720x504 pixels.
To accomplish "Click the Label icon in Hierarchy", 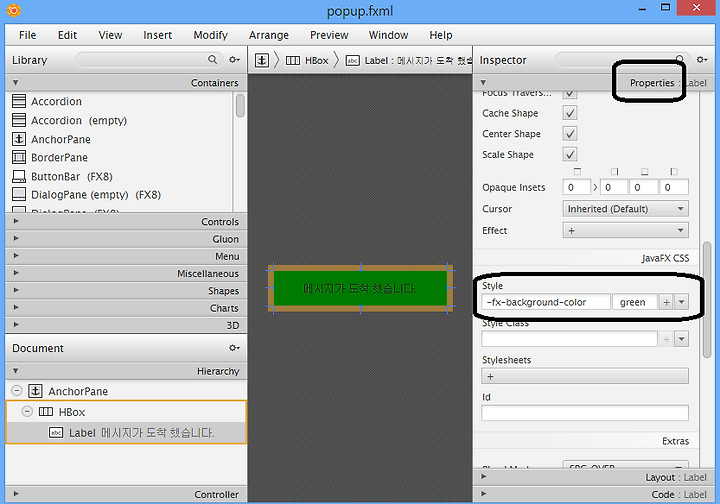I will [x=56, y=433].
